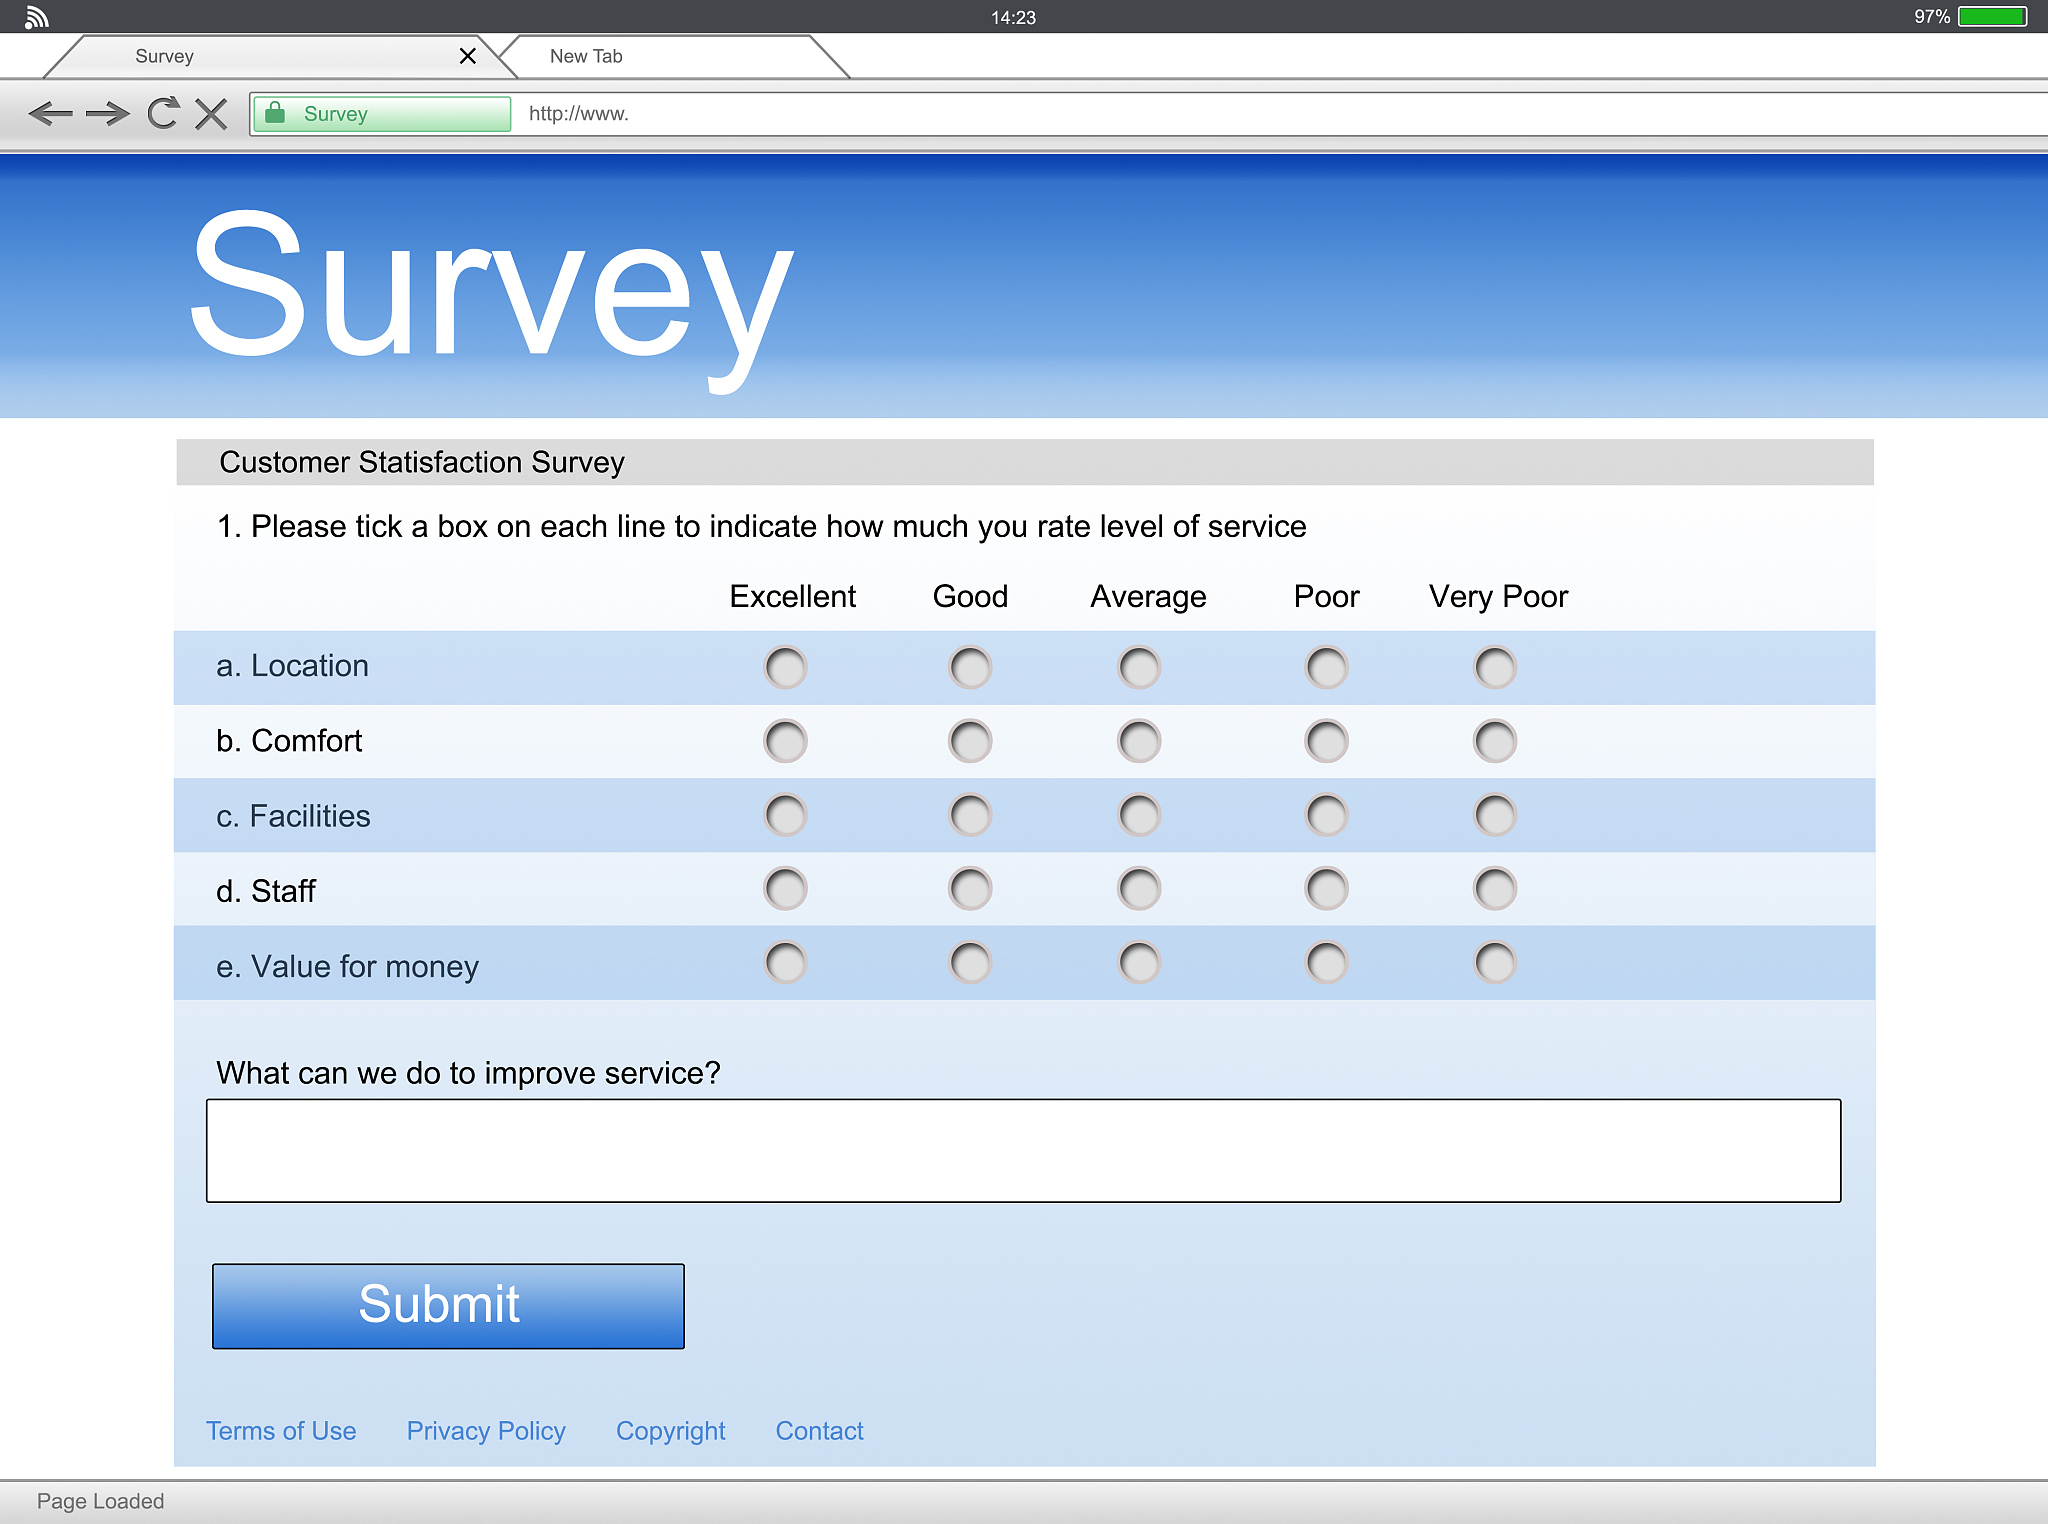The width and height of the screenshot is (2048, 1524).
Task: Close the Survey tab
Action: (467, 56)
